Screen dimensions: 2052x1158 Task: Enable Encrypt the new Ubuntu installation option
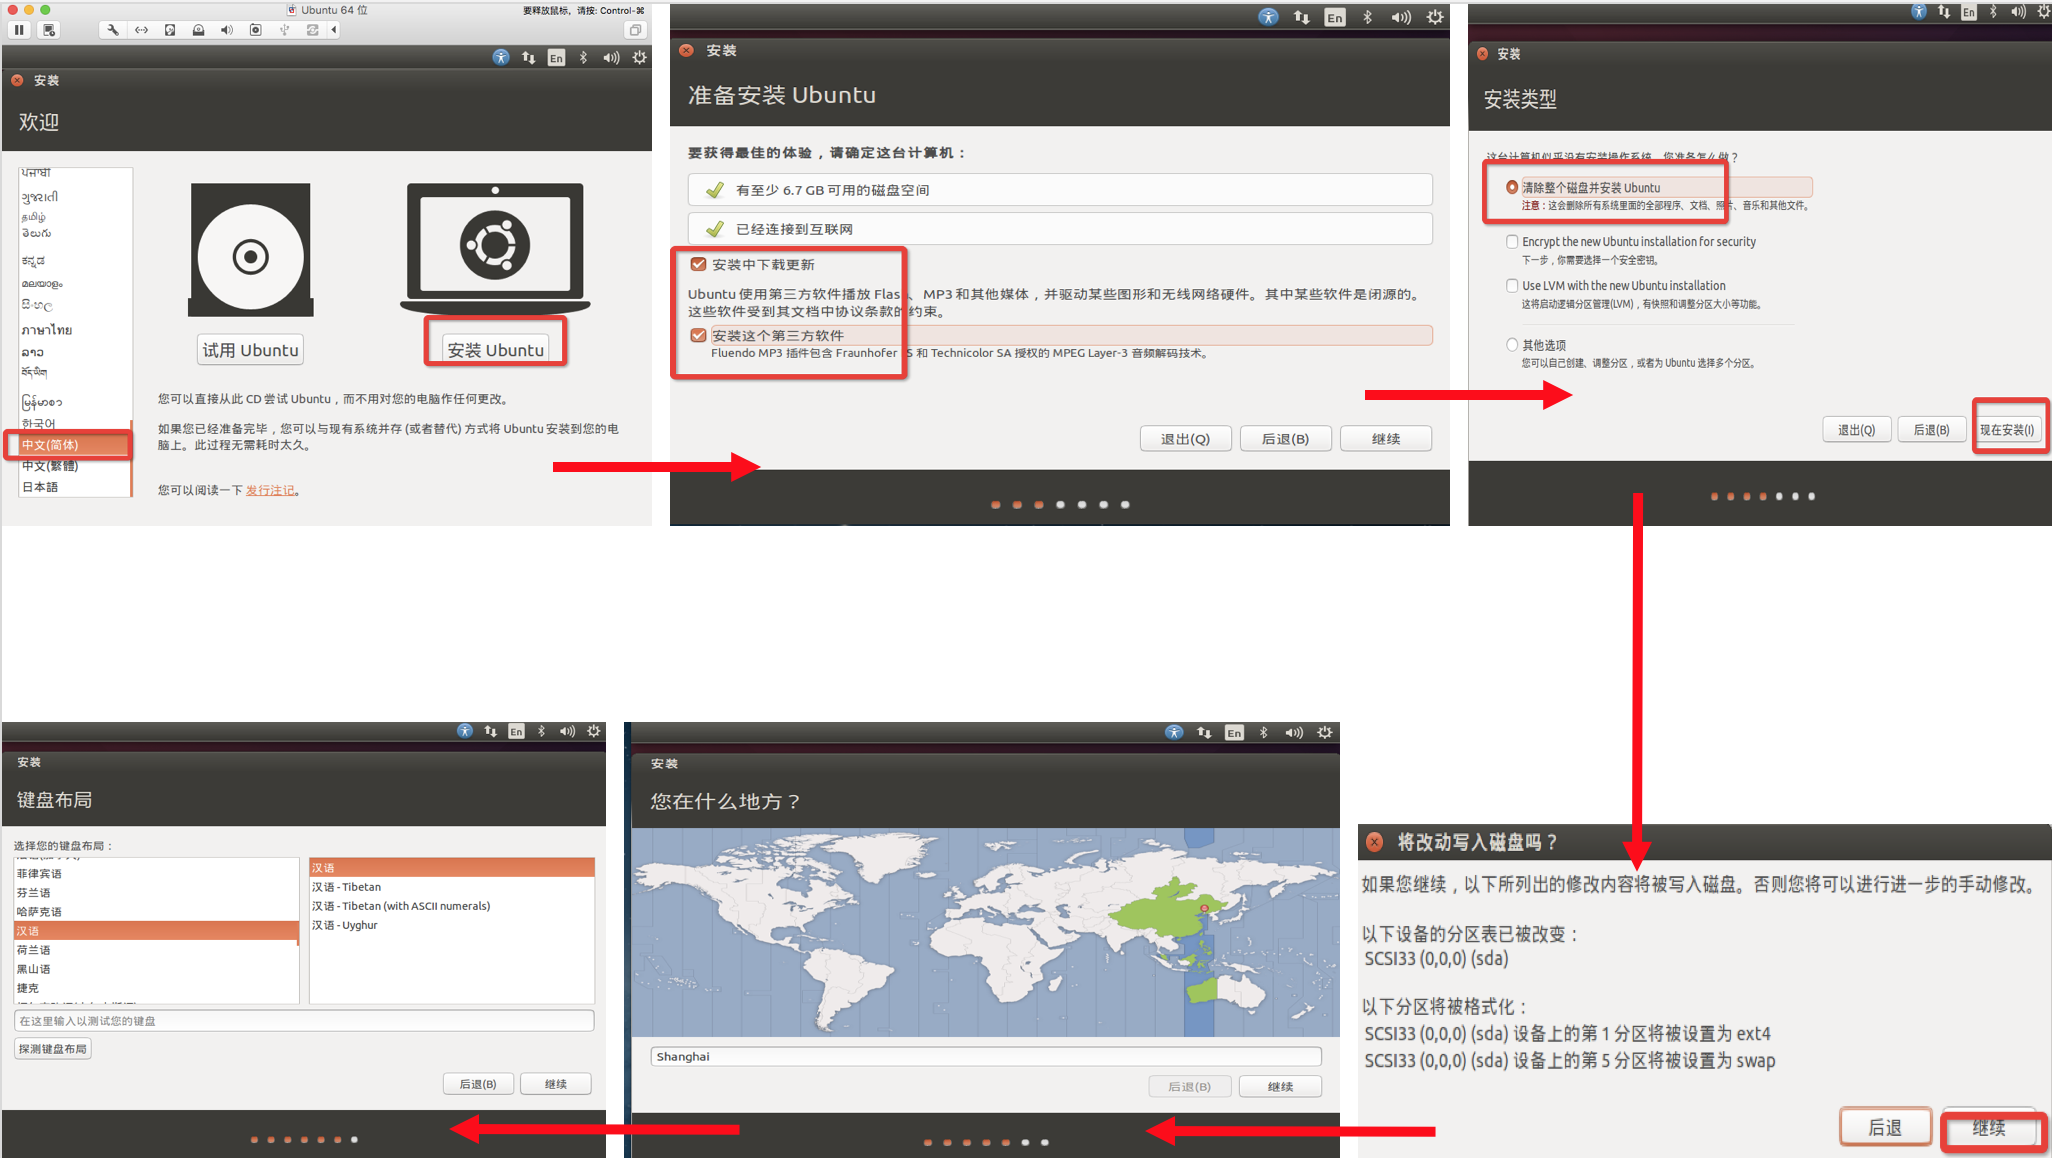point(1512,241)
